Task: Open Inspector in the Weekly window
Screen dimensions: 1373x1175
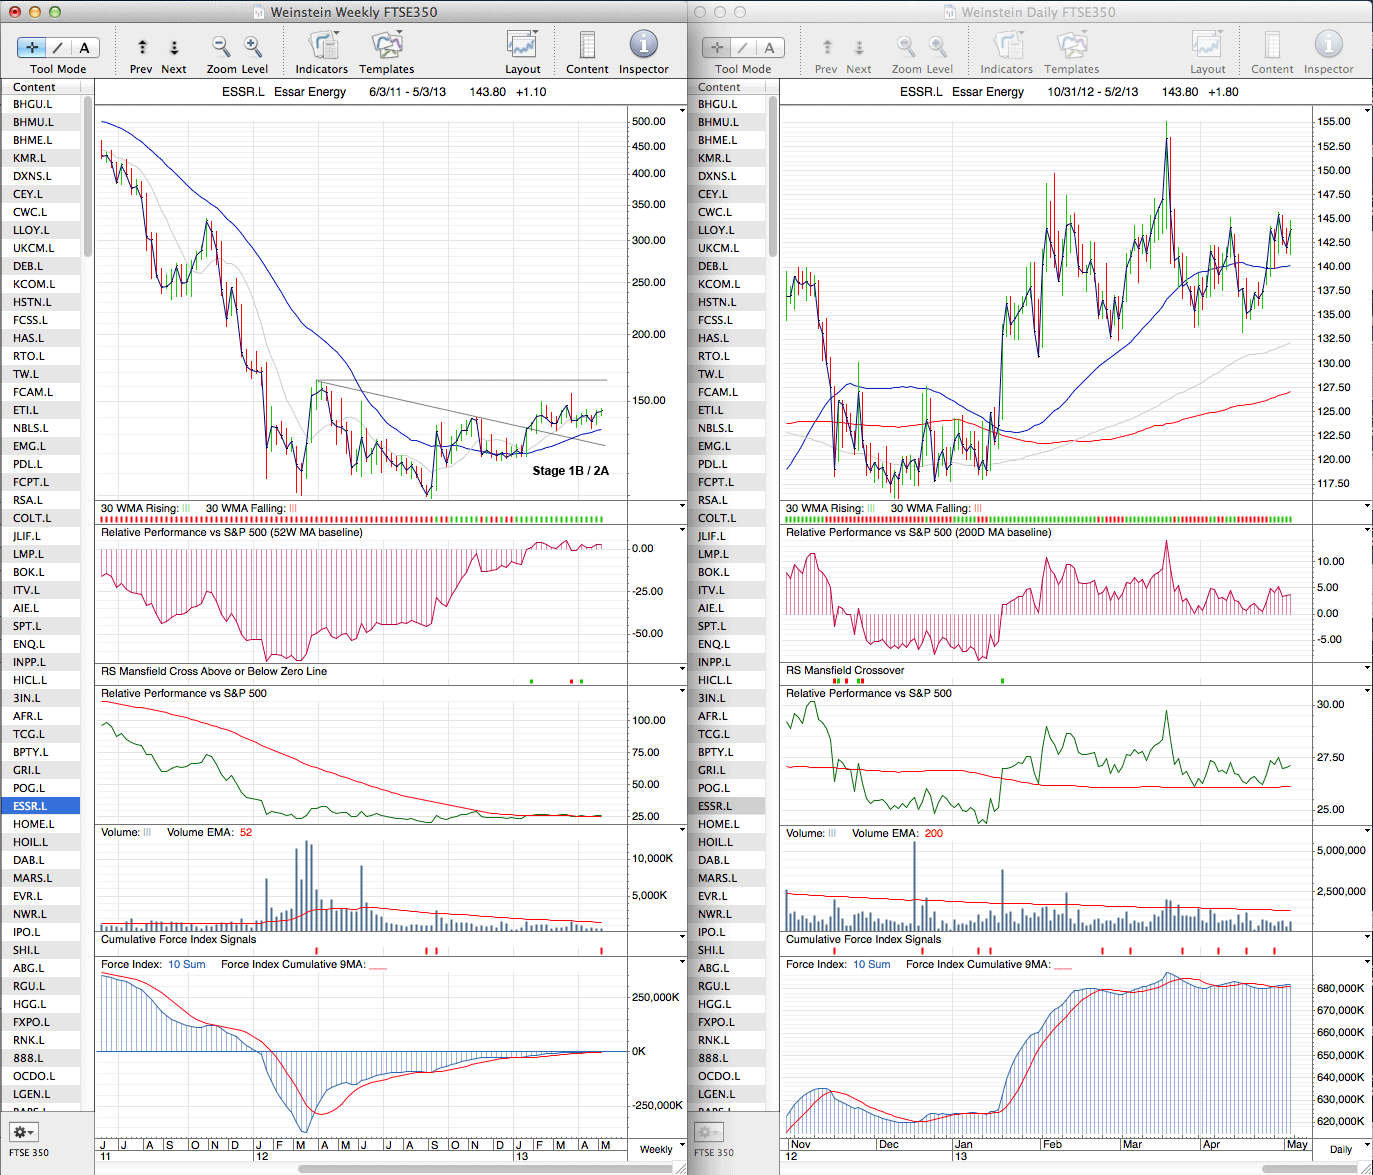Action: click(643, 45)
